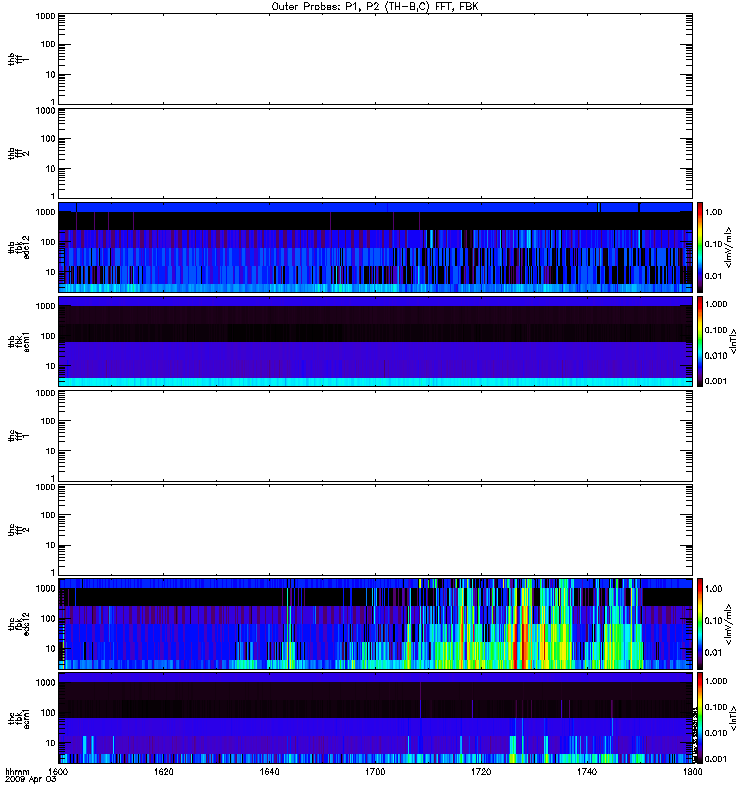
Task: Click the <|mV/m|> unit label beside thb edc12 colorbar
Action: click(729, 247)
